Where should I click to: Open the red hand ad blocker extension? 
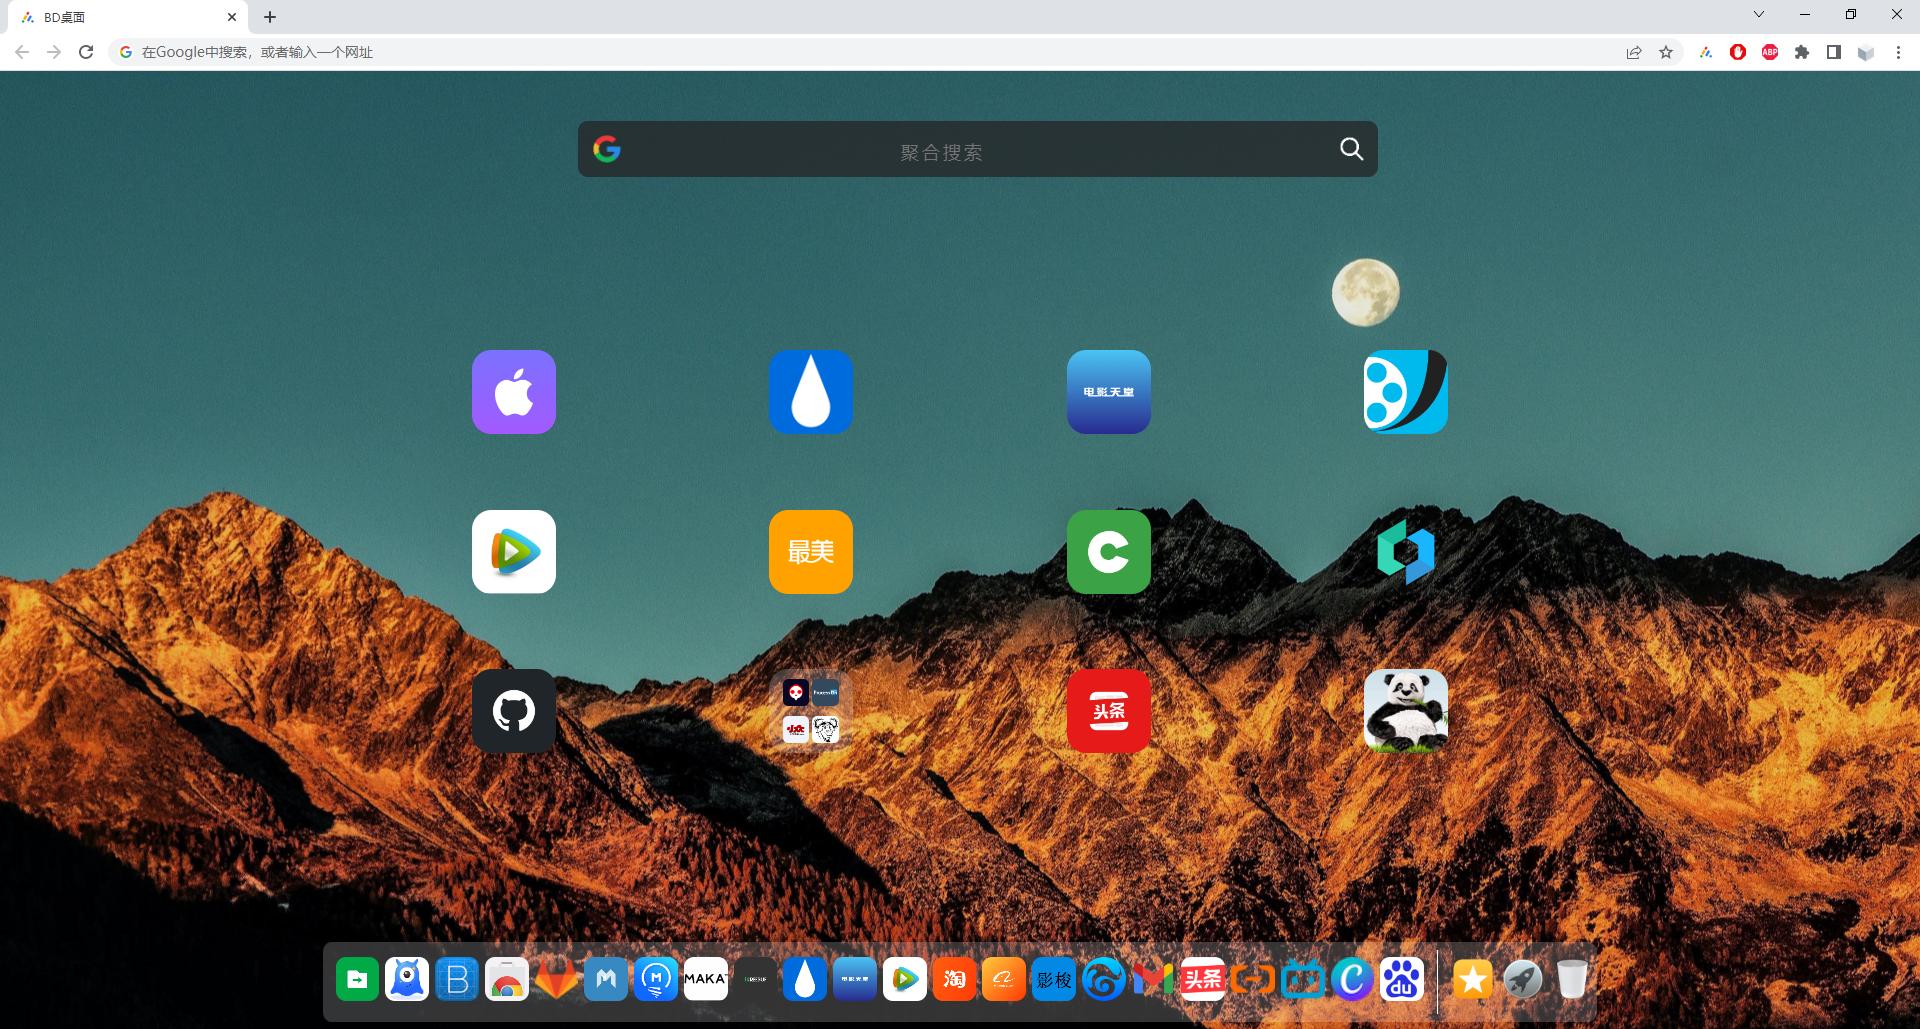click(x=1738, y=52)
